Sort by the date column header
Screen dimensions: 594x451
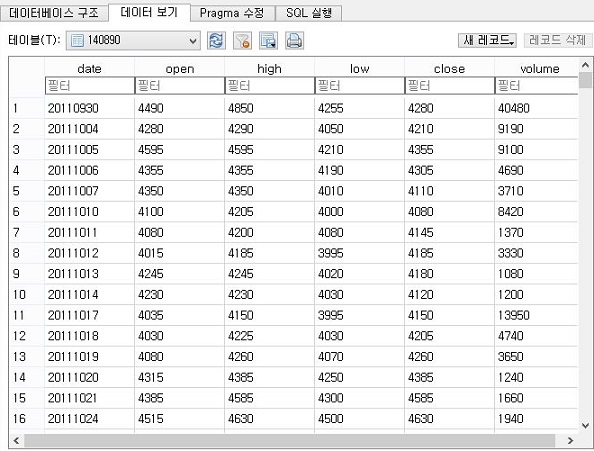(89, 69)
